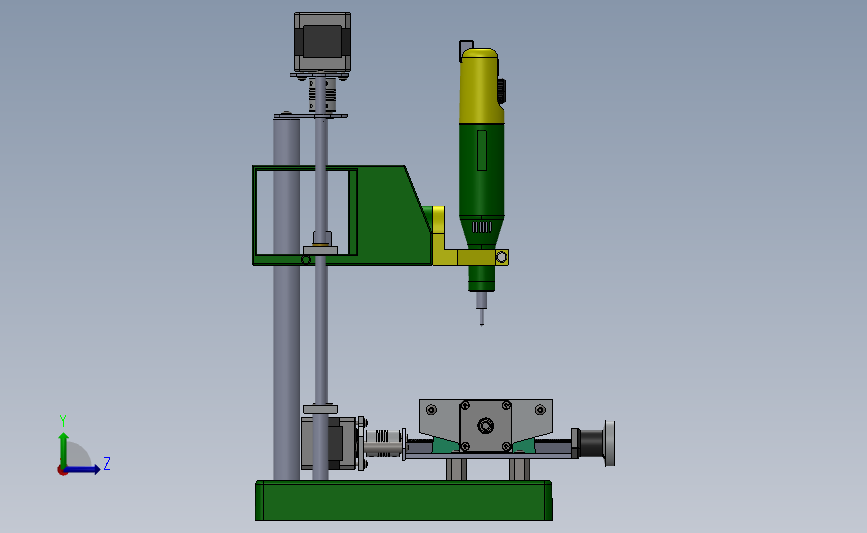Select the thick gray vertical guide column
This screenshot has height=533, width=867.
tap(286, 299)
